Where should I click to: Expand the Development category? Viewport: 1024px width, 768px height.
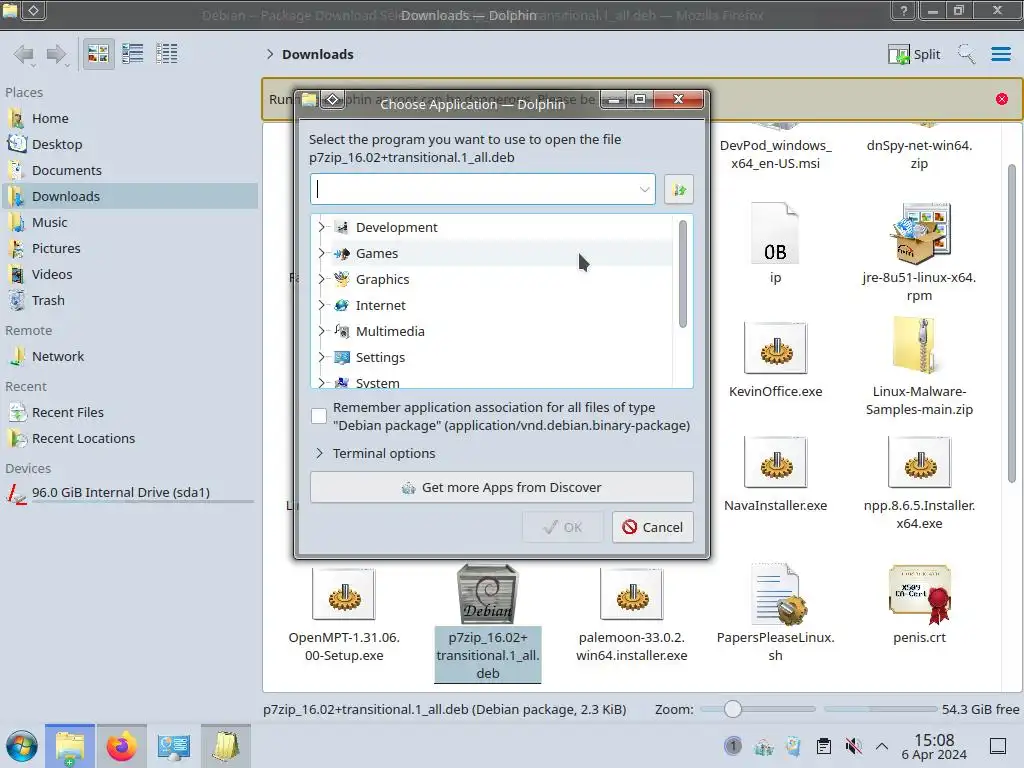321,227
